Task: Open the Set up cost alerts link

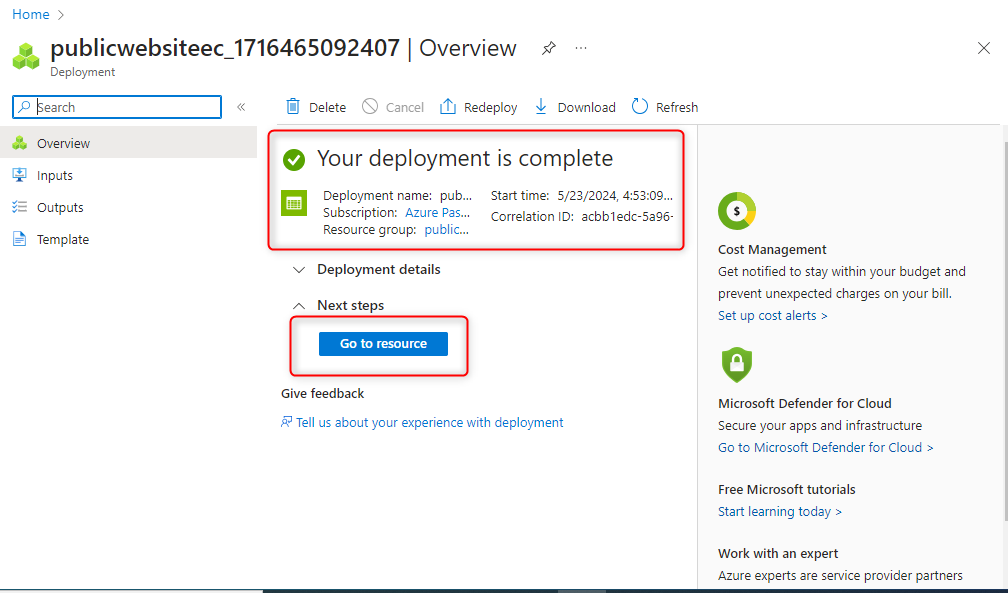Action: (772, 316)
